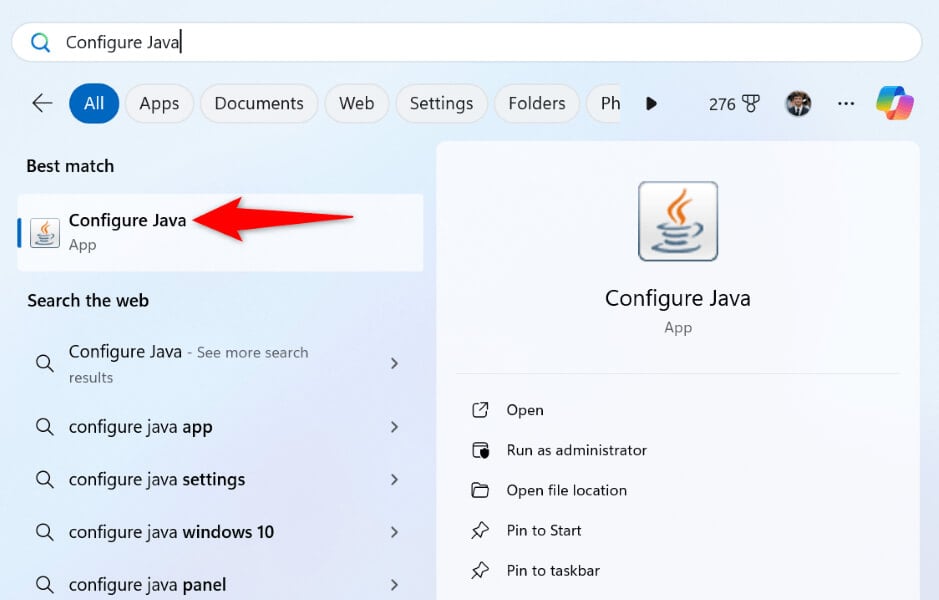Expand the 'configure java app' suggestion chevron

[394, 427]
